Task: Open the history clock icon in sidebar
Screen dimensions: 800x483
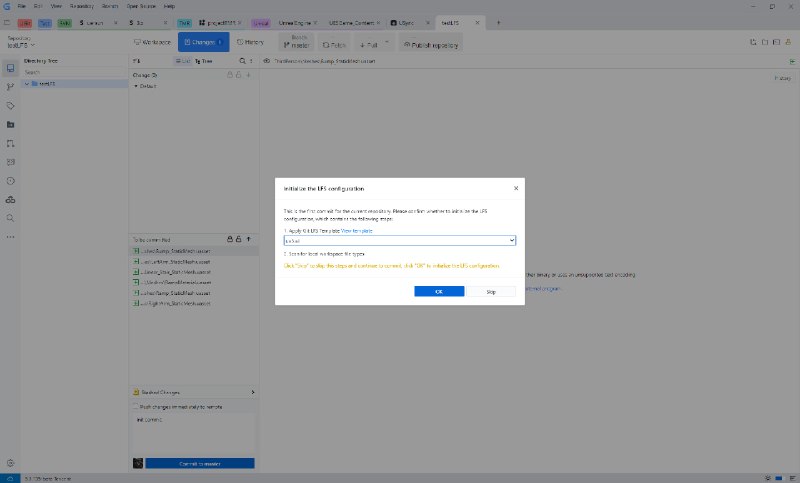Action: pos(10,180)
